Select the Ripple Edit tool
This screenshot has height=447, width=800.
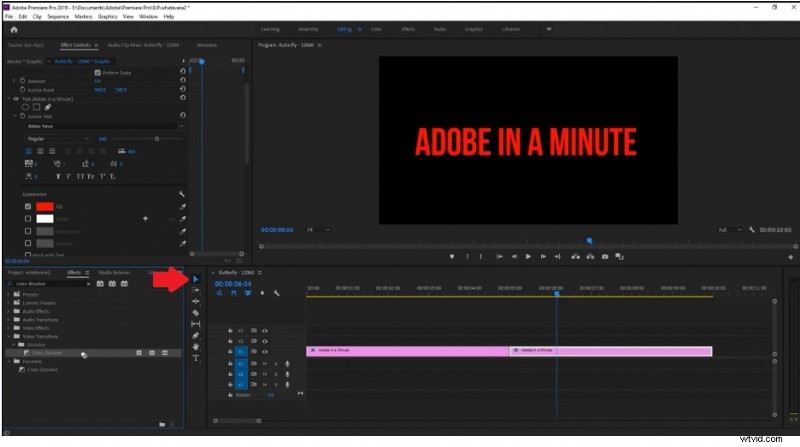(195, 302)
